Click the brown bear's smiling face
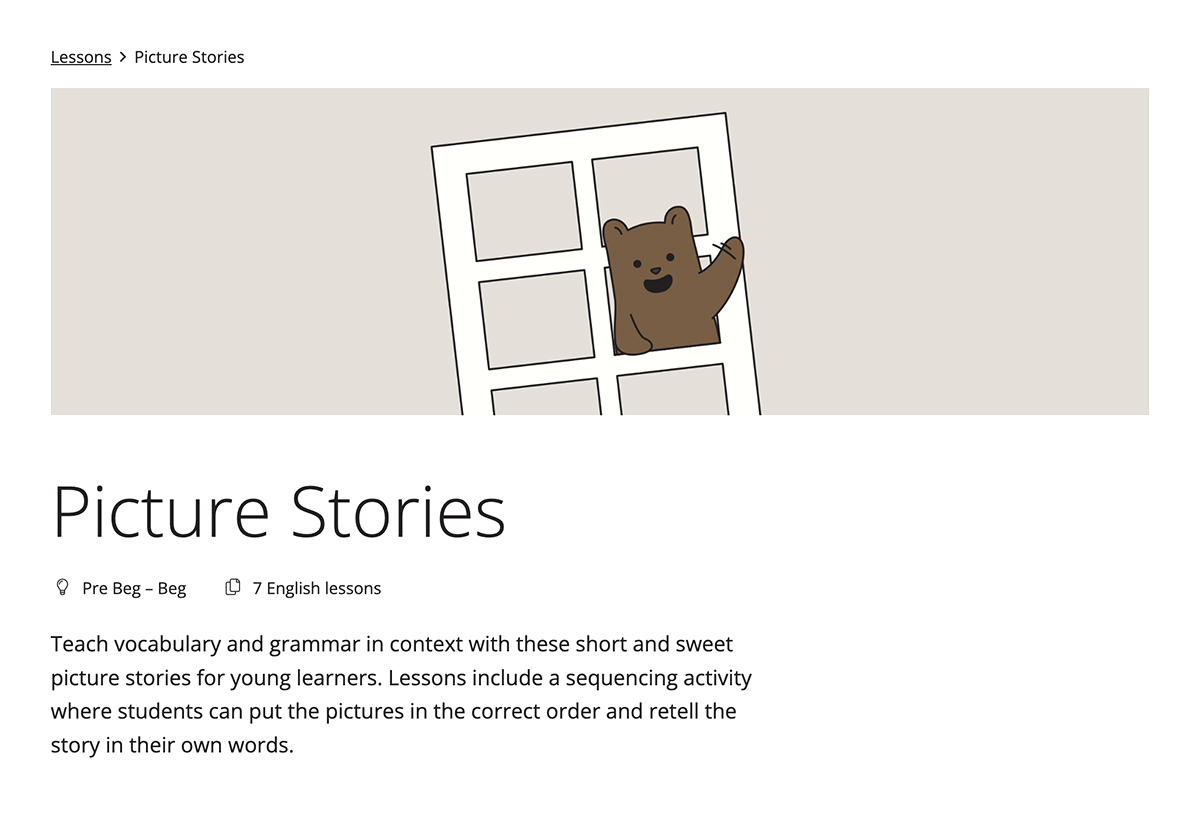The image size is (1200, 813). 653,268
